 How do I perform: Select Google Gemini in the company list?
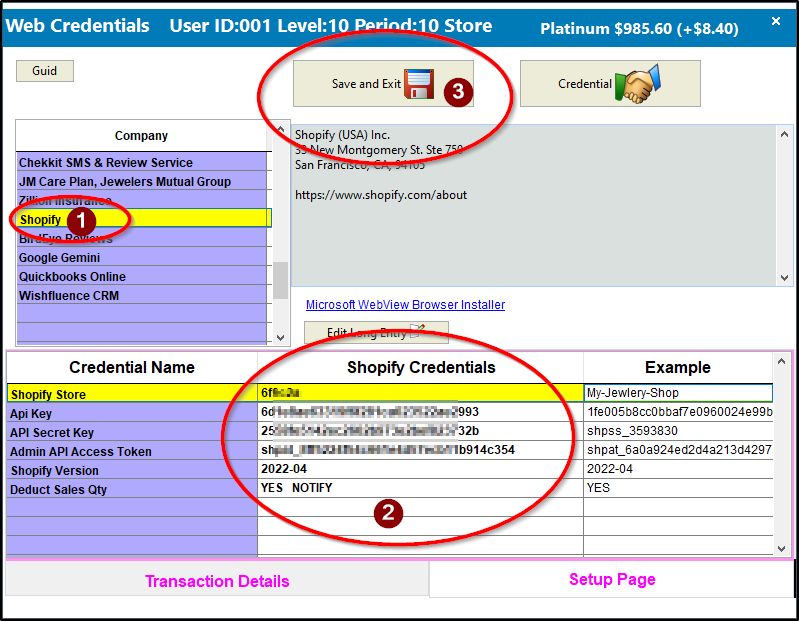142,258
